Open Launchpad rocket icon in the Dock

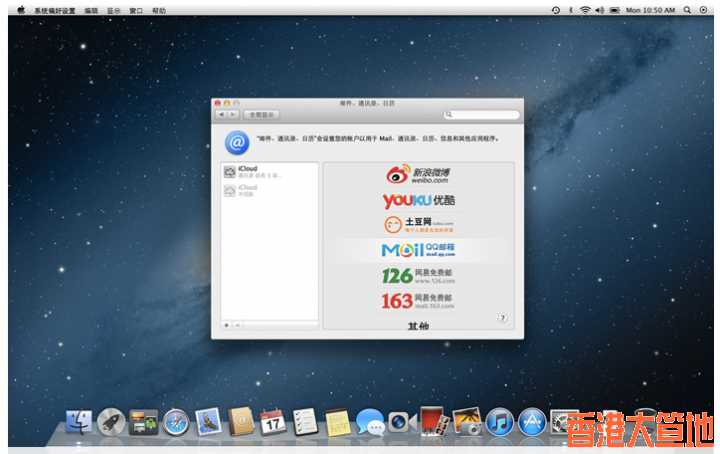pos(111,422)
